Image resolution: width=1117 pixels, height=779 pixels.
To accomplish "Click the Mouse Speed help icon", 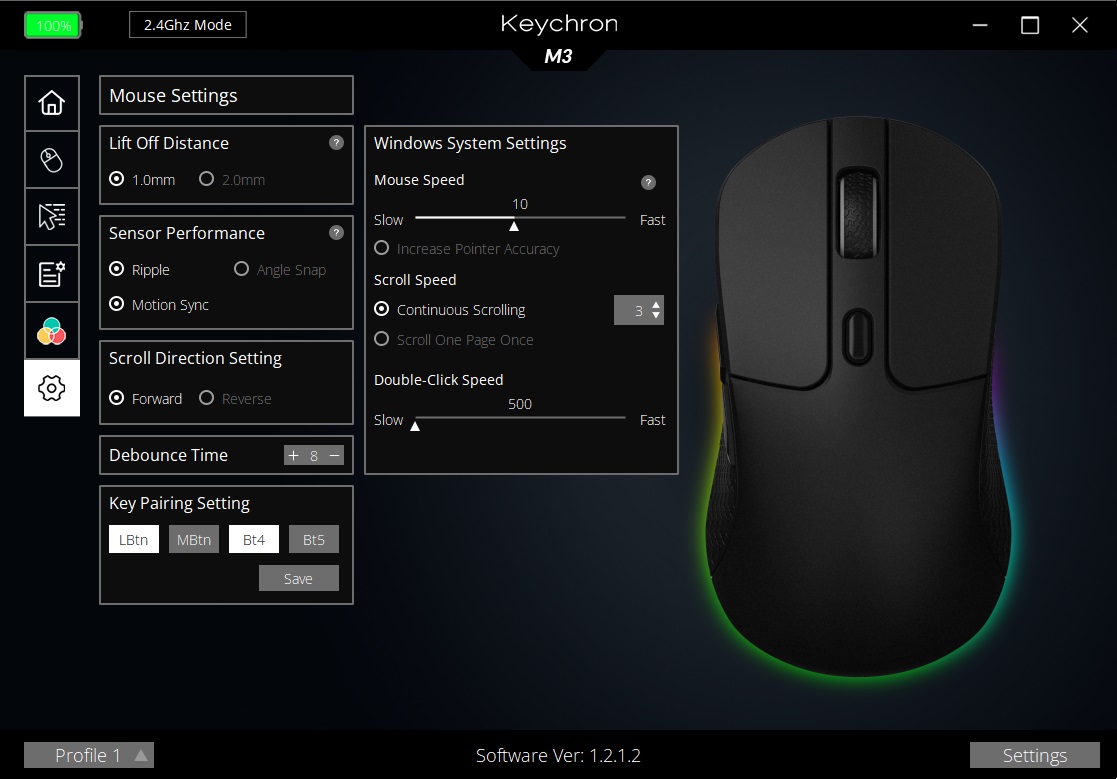I will pos(648,182).
